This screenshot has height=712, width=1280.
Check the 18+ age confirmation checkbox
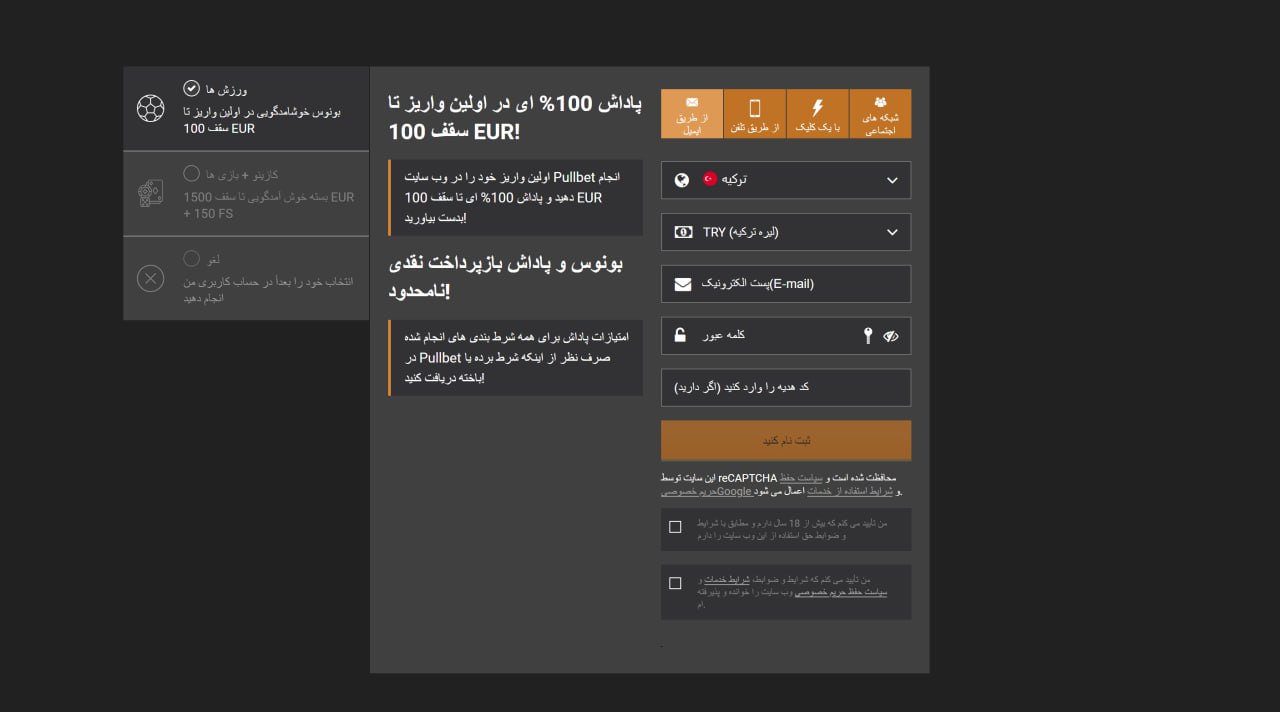click(675, 526)
